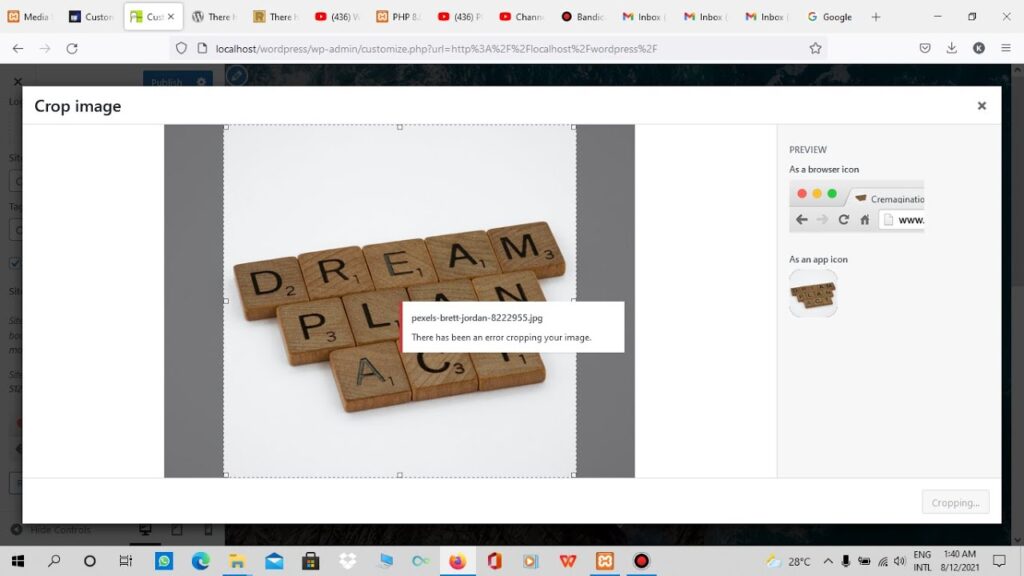This screenshot has width=1024, height=576.
Task: Open the Firefox application menu
Action: tap(1005, 48)
